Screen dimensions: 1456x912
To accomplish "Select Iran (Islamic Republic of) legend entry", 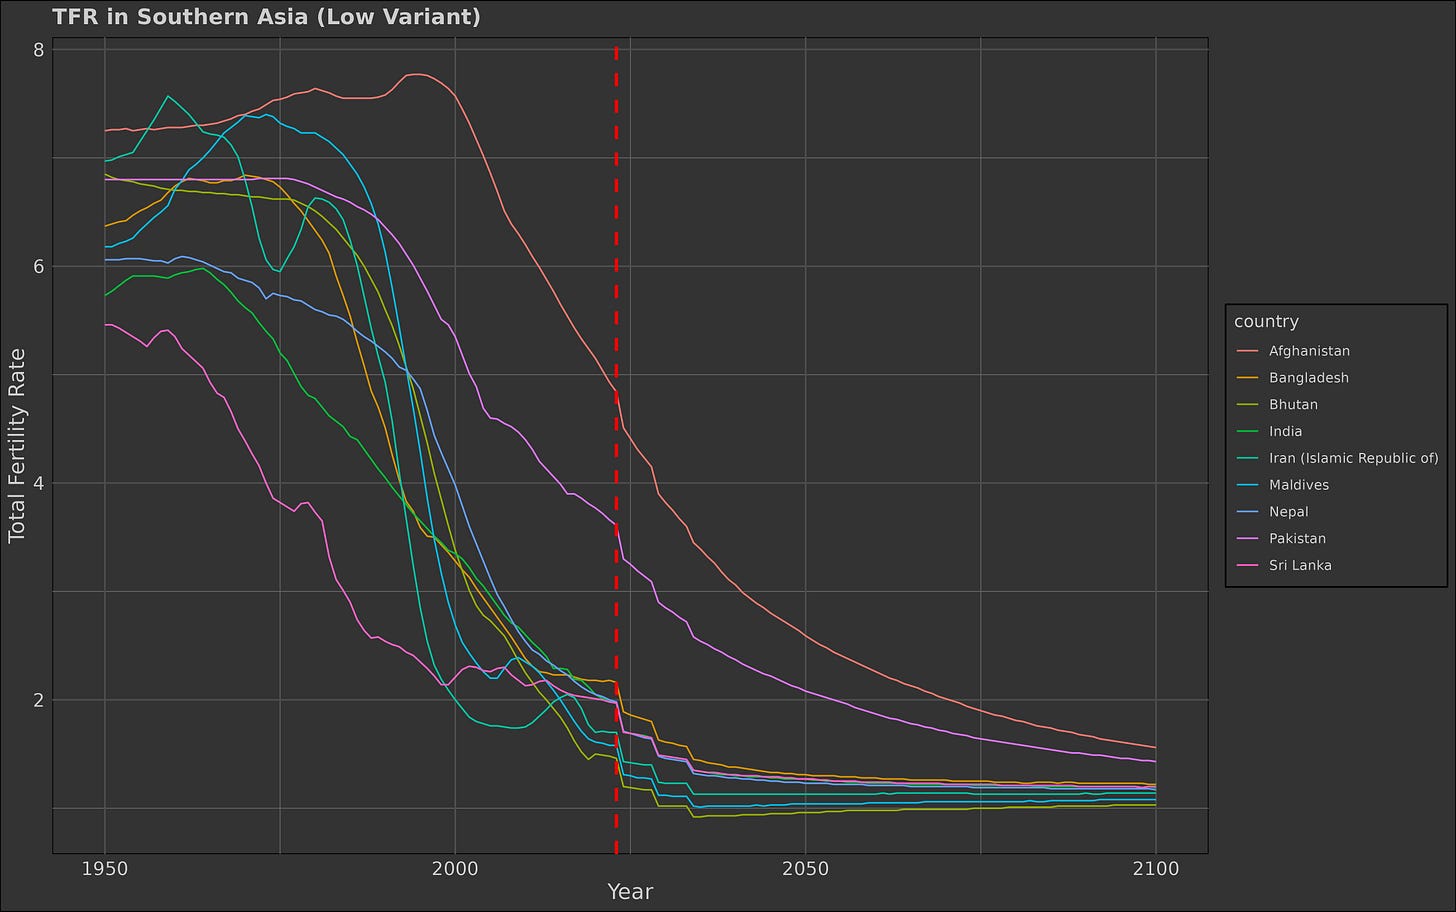I will point(1353,458).
